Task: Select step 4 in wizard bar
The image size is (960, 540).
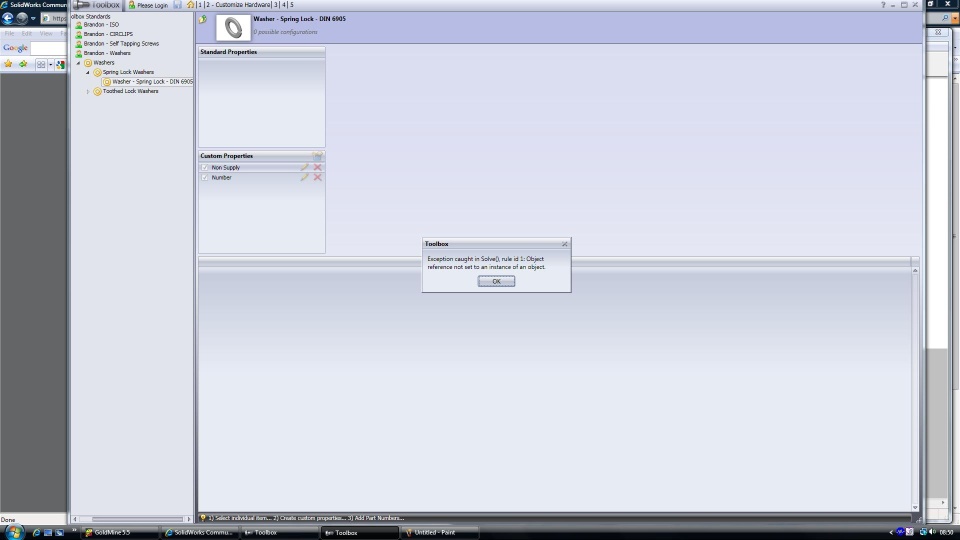Action: point(283,4)
